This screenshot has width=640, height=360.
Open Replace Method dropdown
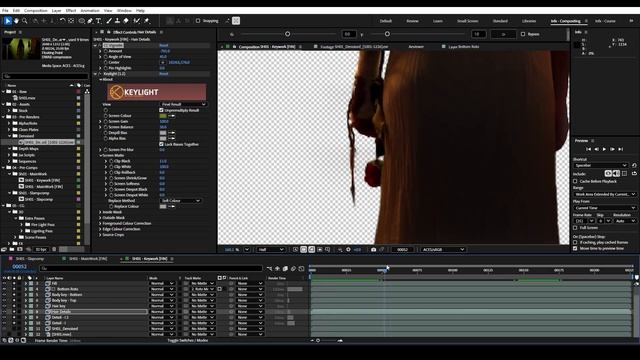[180, 201]
